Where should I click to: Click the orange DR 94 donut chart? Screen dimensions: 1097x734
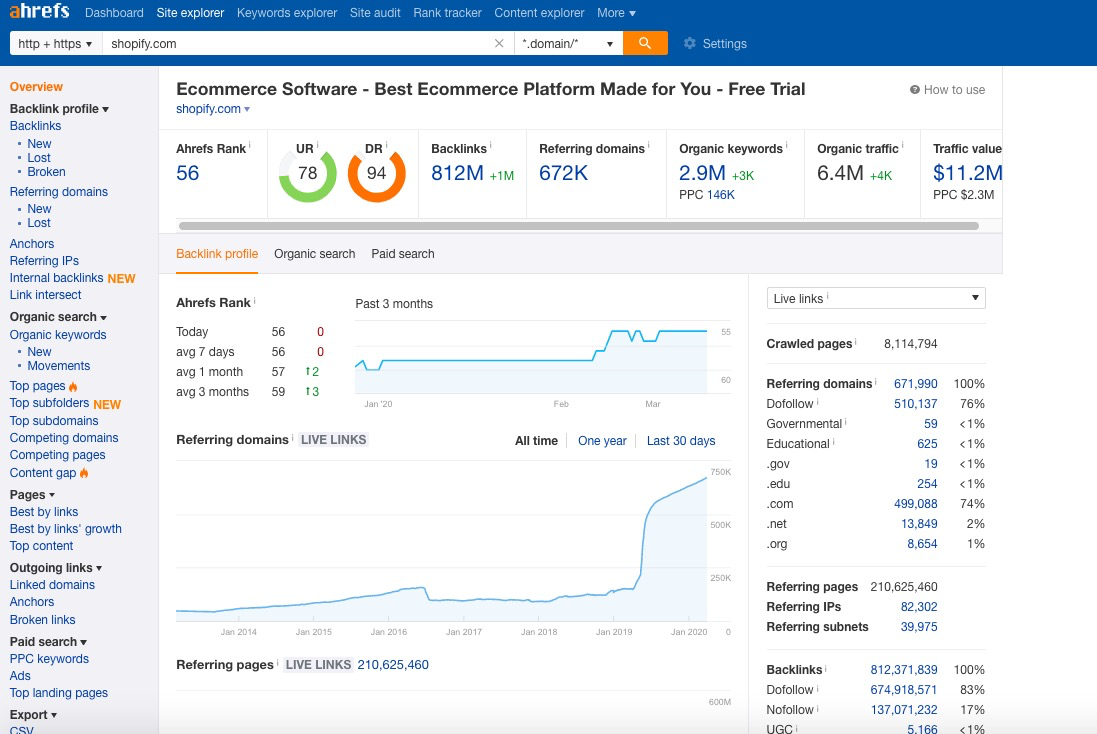(x=376, y=174)
